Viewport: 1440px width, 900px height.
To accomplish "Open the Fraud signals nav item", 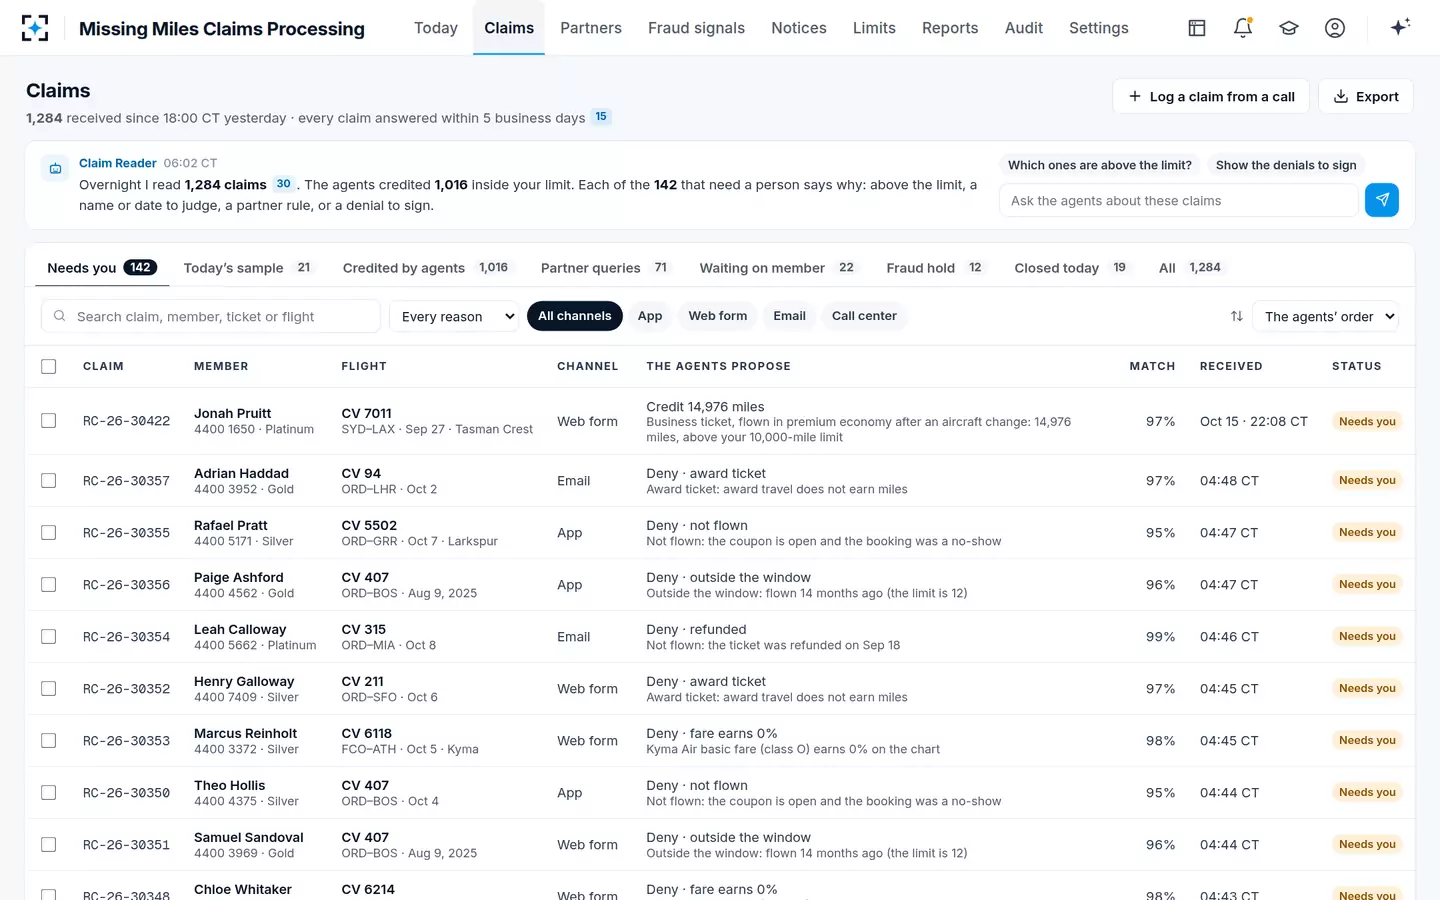I will 696,28.
